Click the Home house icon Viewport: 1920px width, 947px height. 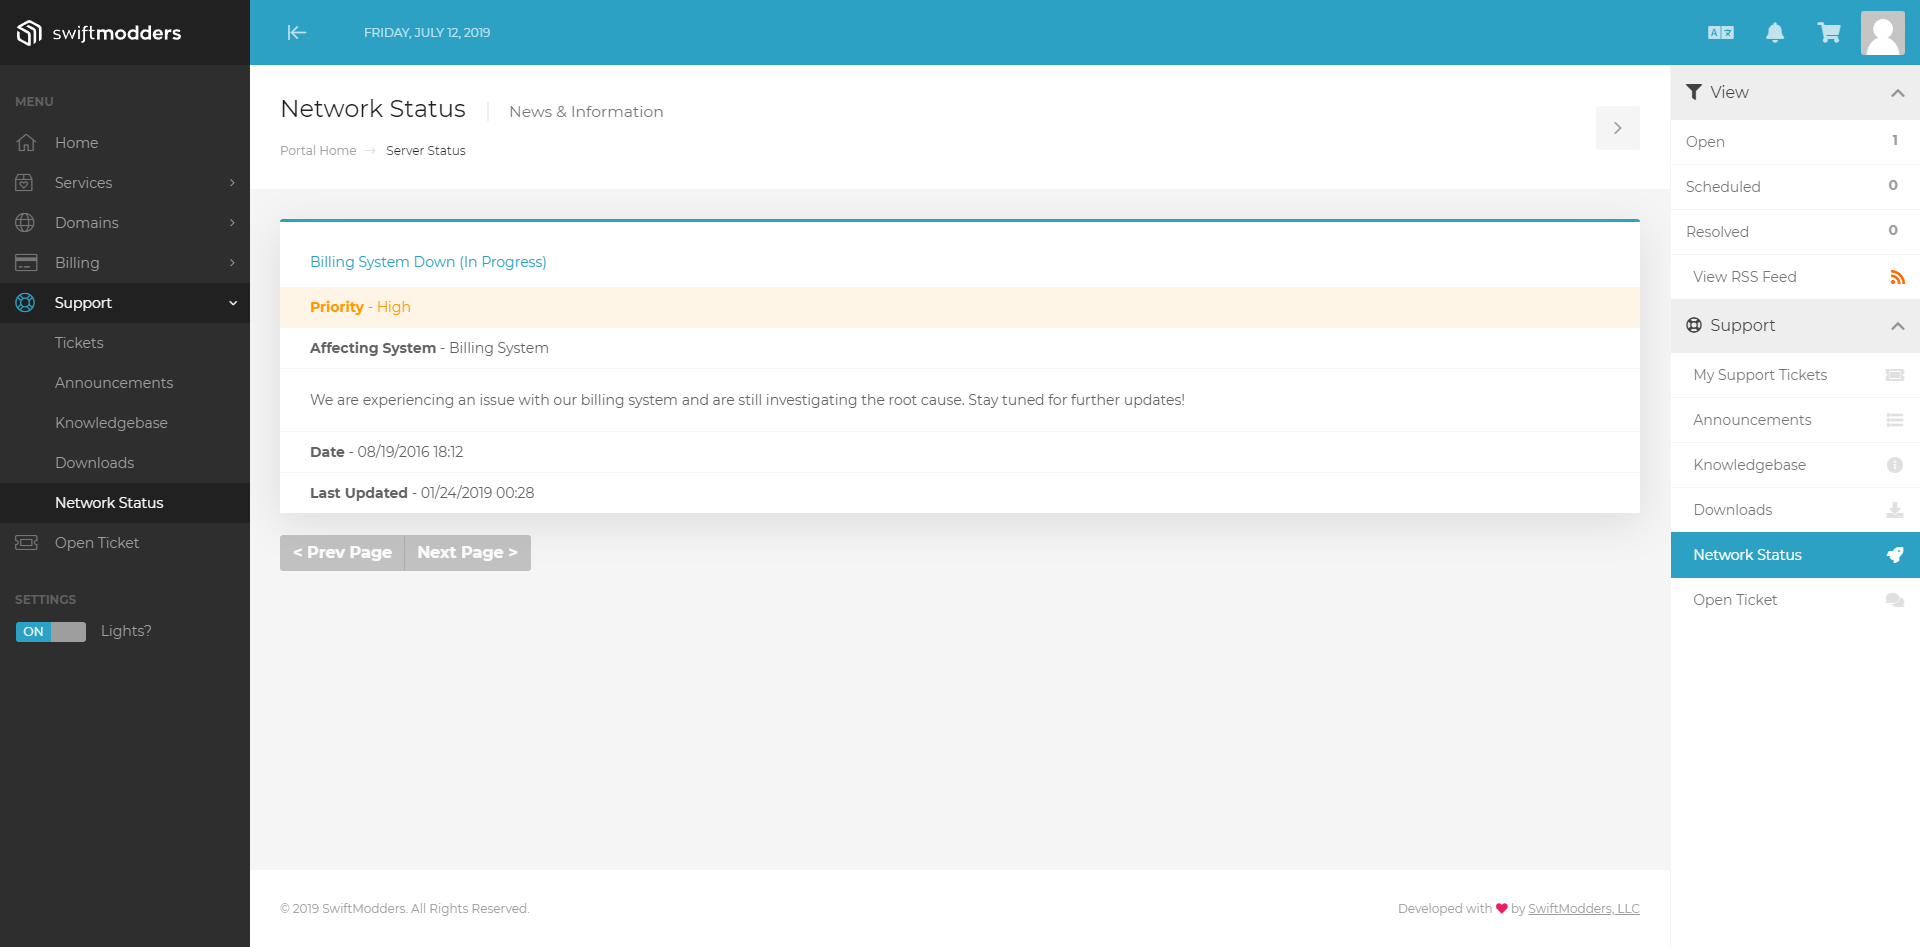26,143
